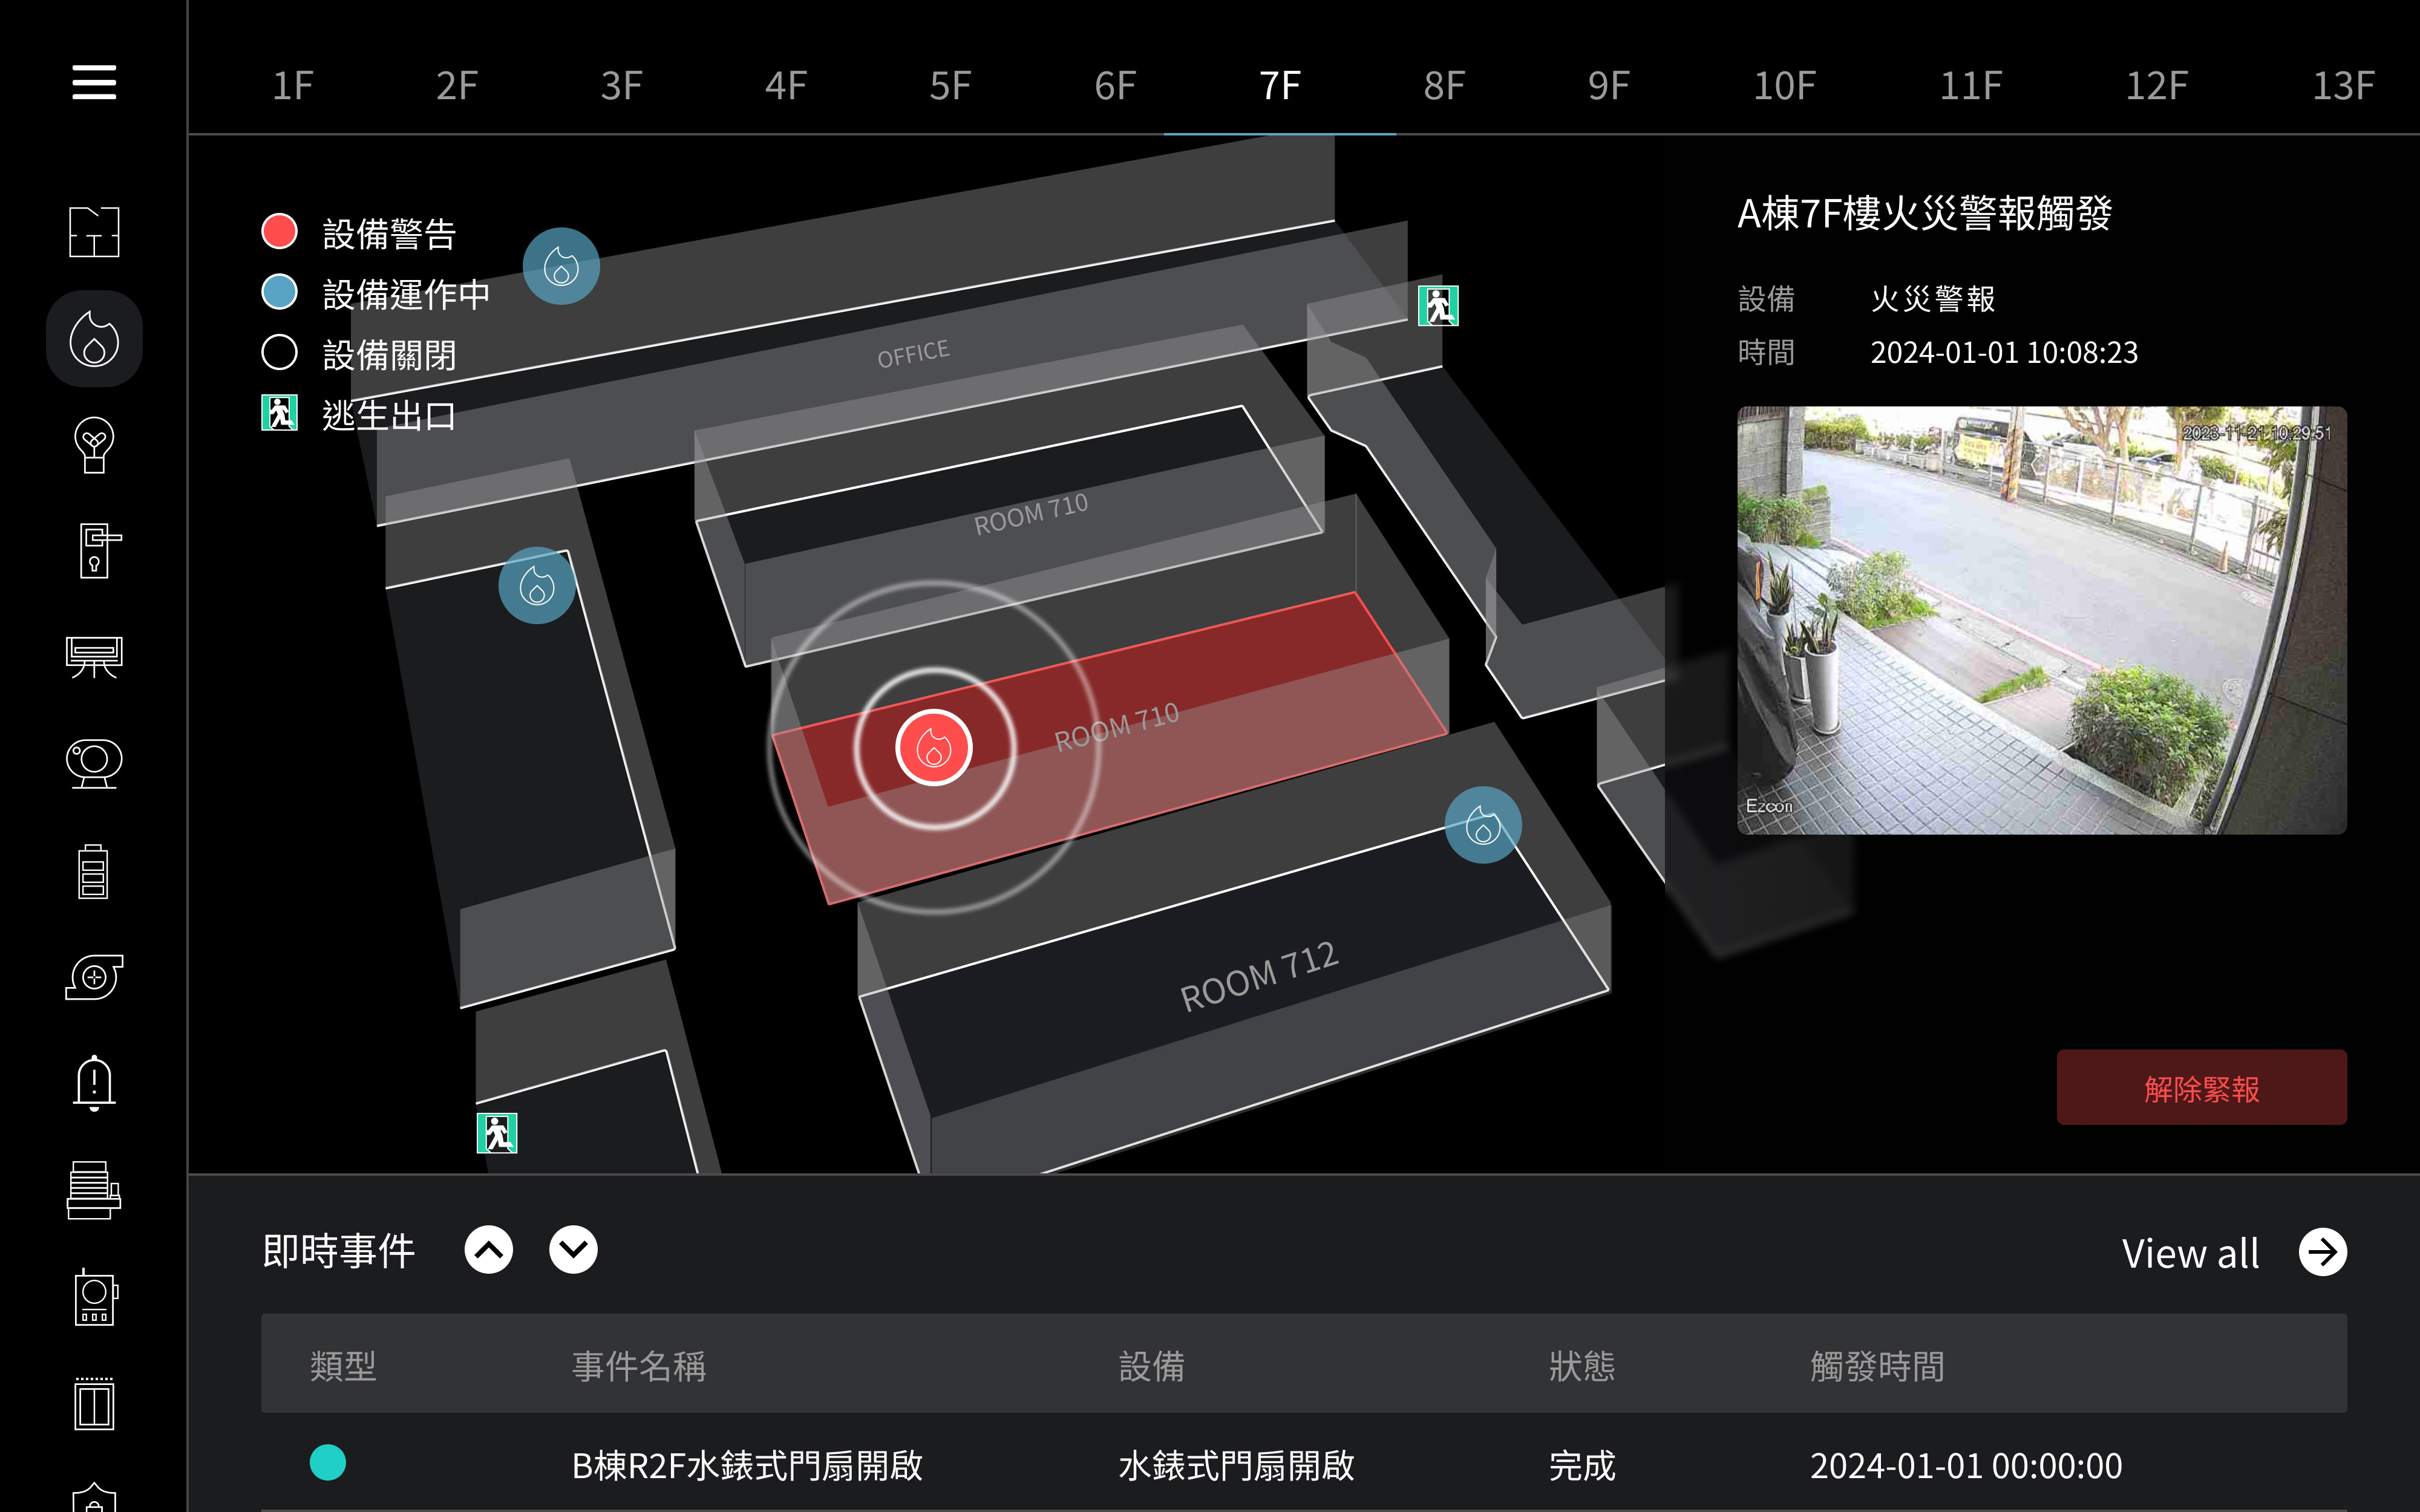Switch to the 10F floor tab
The image size is (2420, 1512).
[x=1784, y=86]
